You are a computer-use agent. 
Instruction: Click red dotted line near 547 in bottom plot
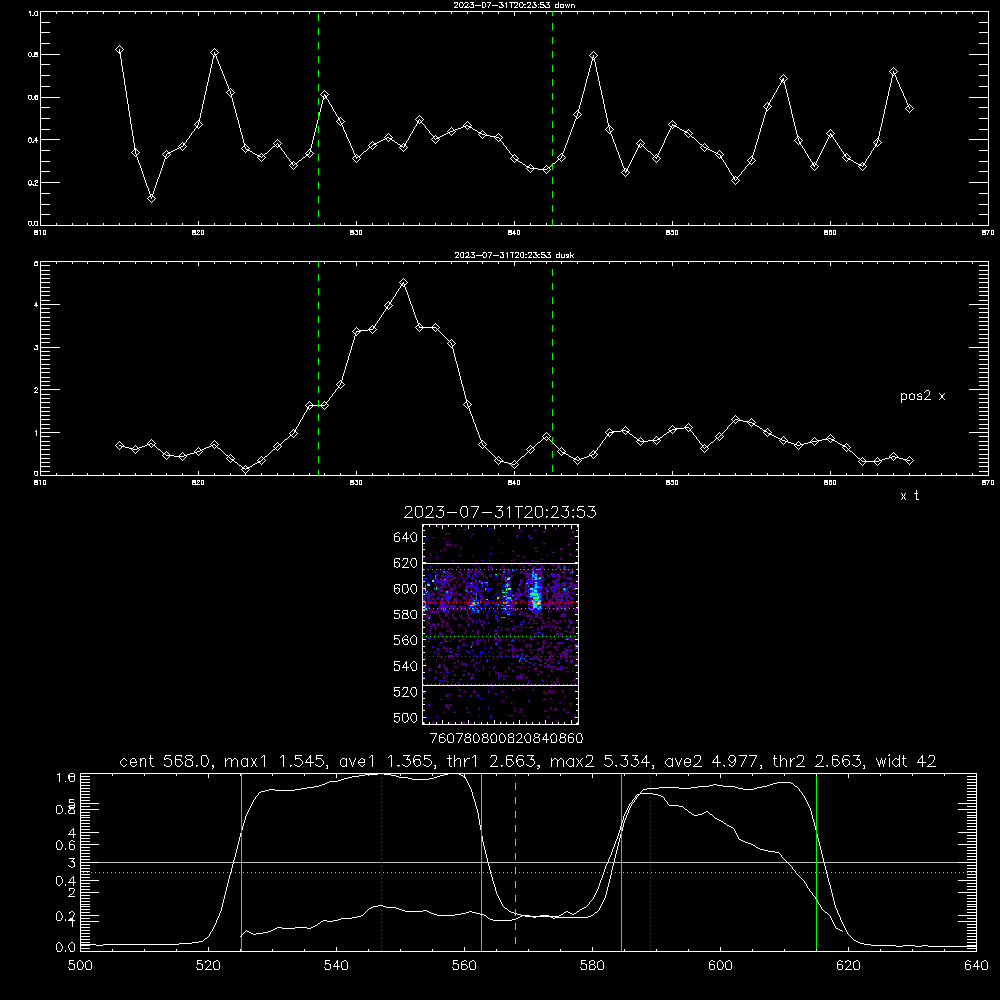(381, 861)
